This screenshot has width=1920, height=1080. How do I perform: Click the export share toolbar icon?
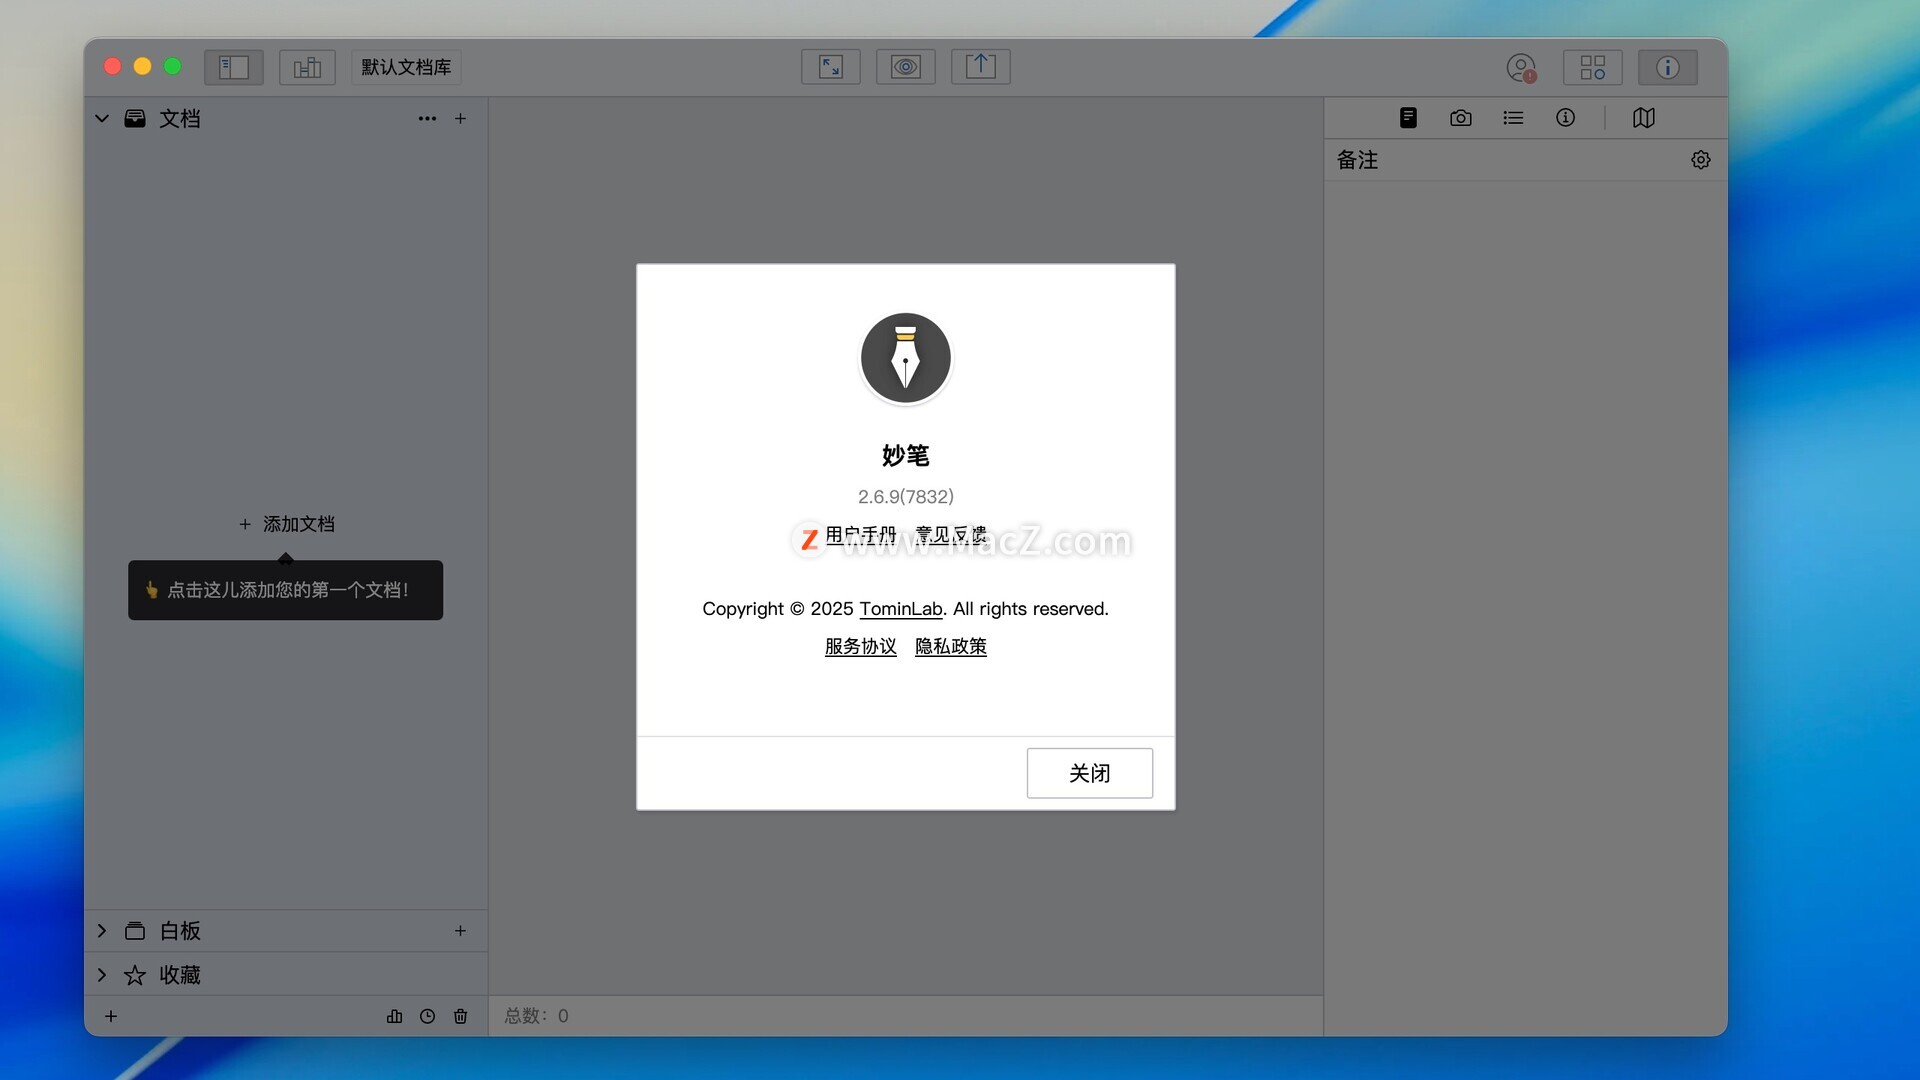pyautogui.click(x=981, y=67)
